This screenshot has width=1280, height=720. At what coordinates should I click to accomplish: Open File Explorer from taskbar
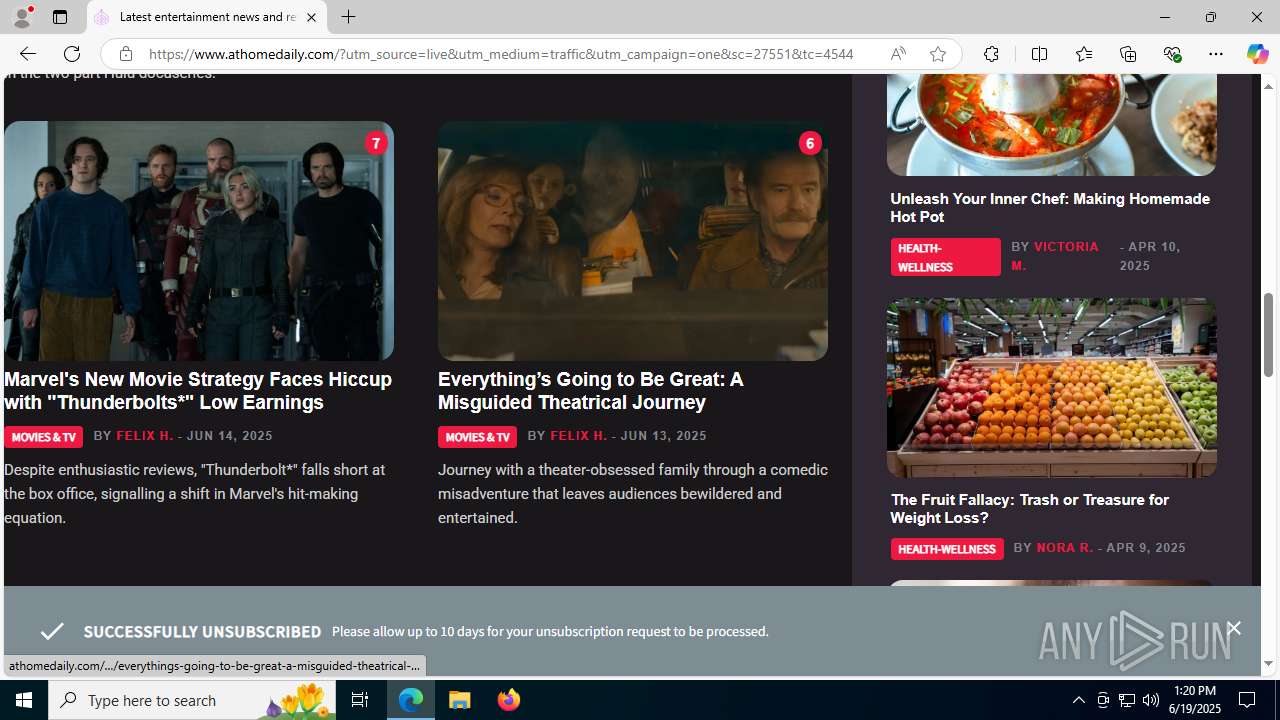pos(460,700)
